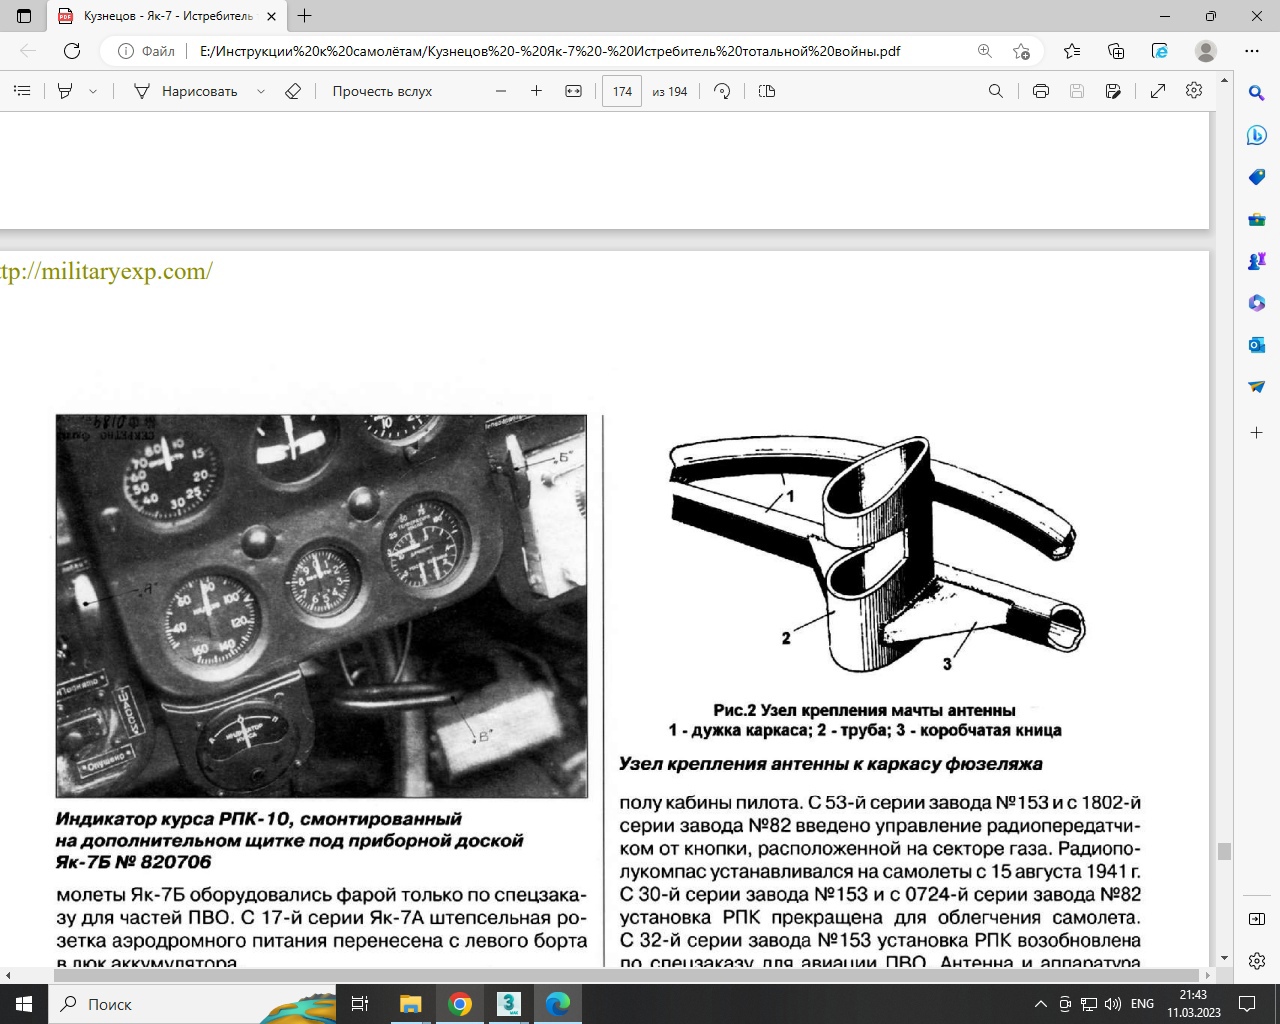Zoom in the PDF with plus button
Screen dimensions: 1280x1024
click(536, 91)
